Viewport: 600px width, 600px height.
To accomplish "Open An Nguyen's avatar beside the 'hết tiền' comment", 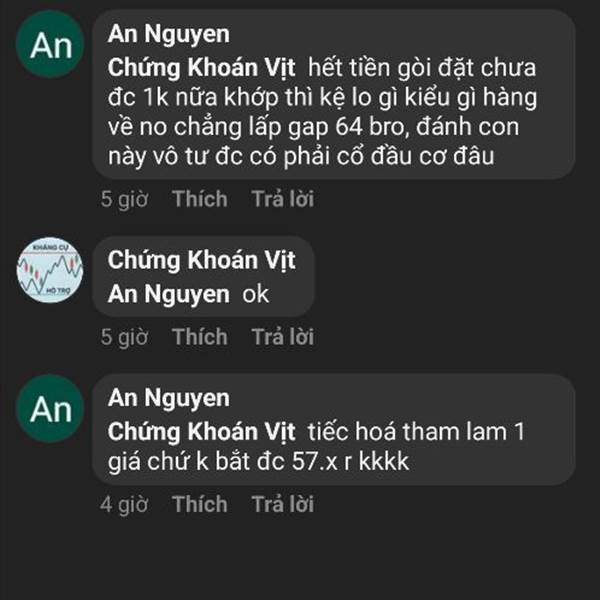I will [x=50, y=44].
